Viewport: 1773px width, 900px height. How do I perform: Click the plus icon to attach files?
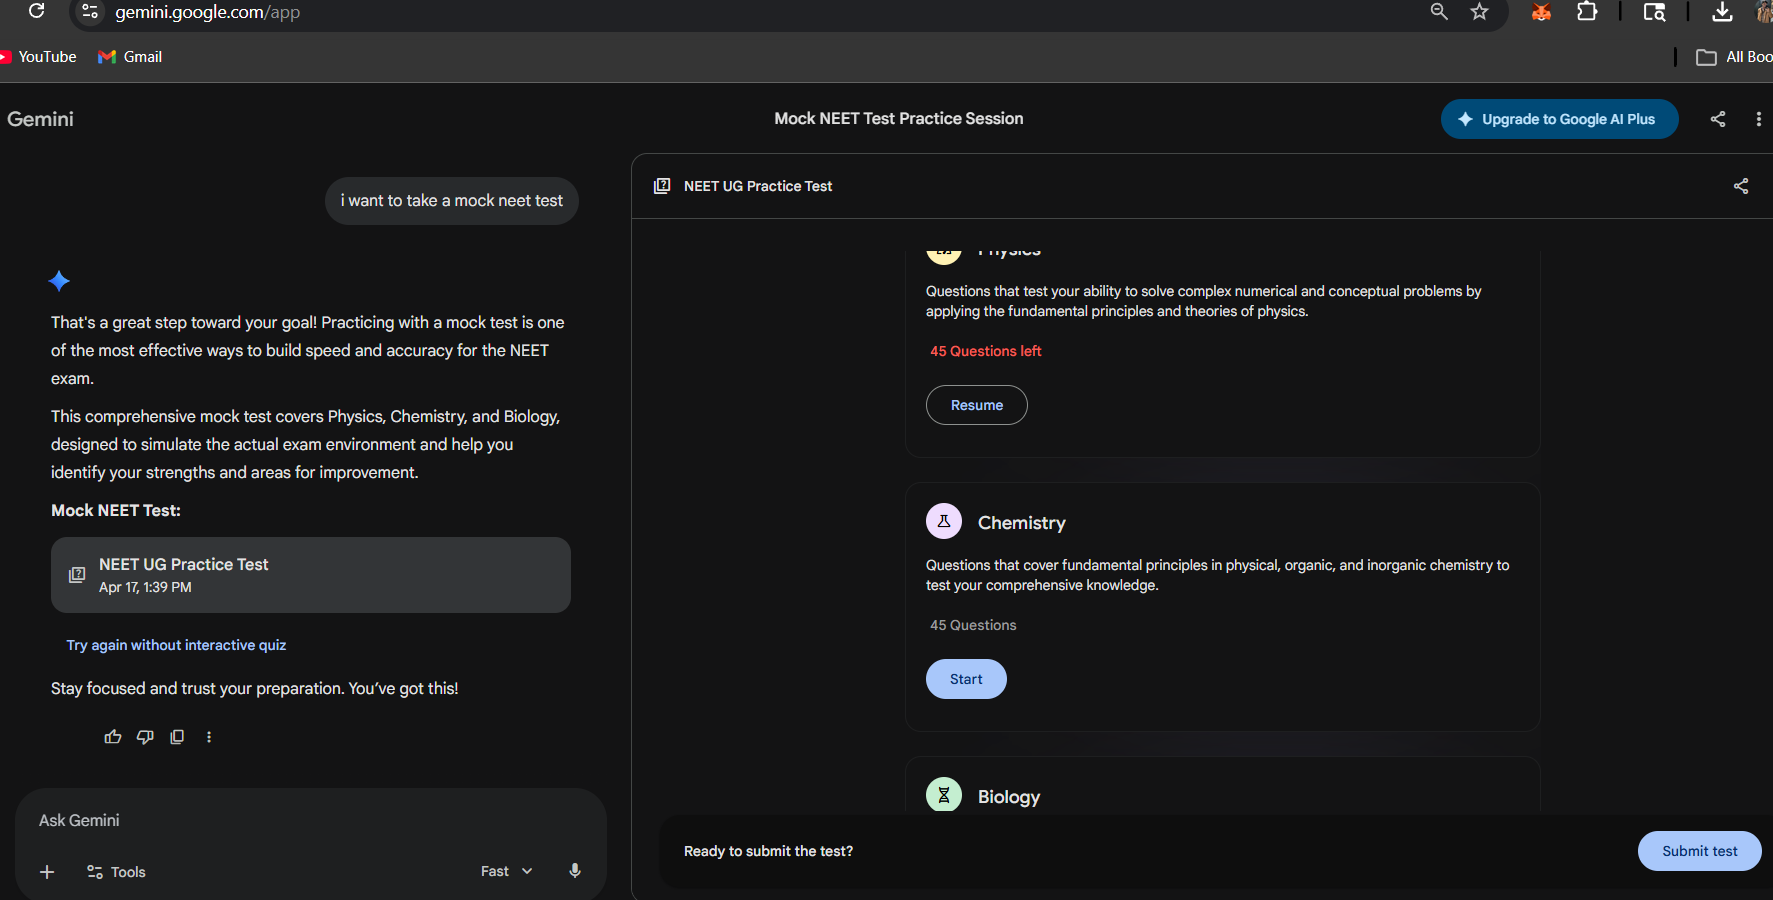[x=47, y=871]
